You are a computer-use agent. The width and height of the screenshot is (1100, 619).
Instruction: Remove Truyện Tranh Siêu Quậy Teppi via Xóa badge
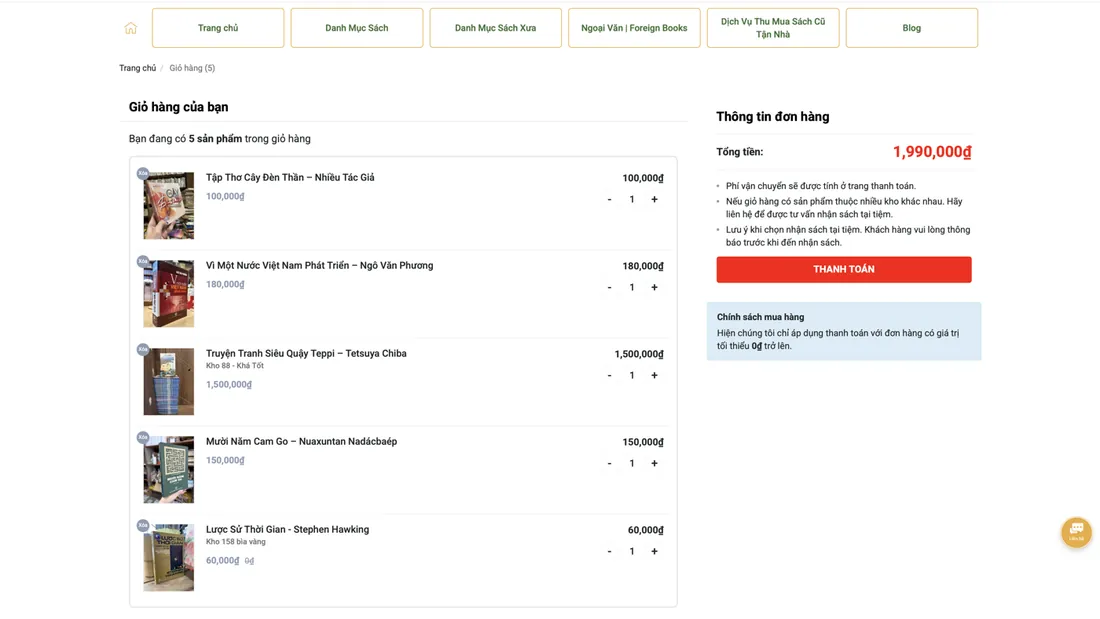point(143,349)
